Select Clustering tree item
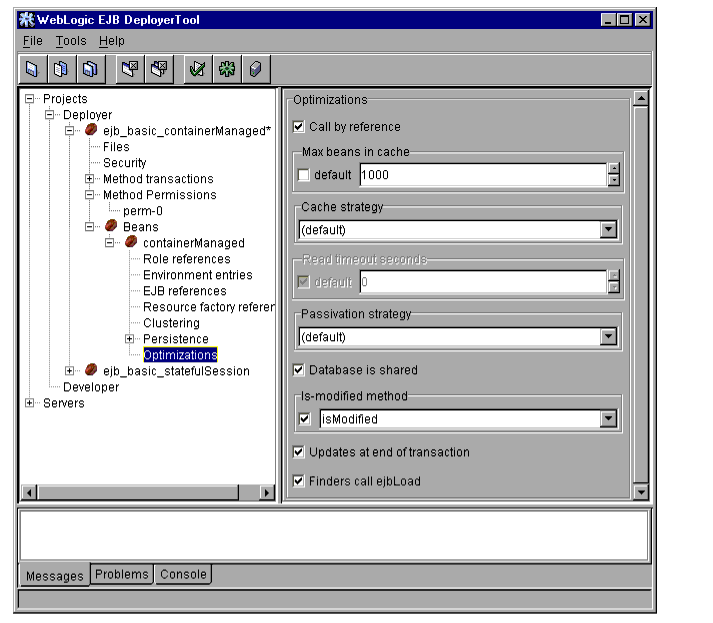This screenshot has width=713, height=623. 171,323
